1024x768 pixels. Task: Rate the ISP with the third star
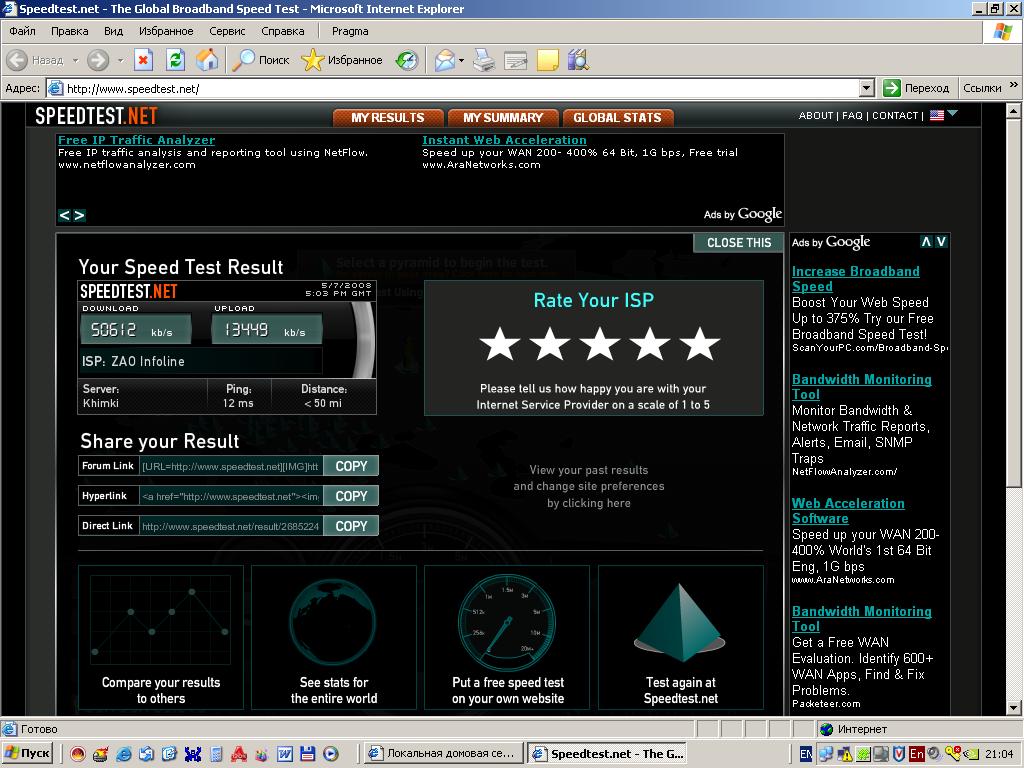coord(600,344)
